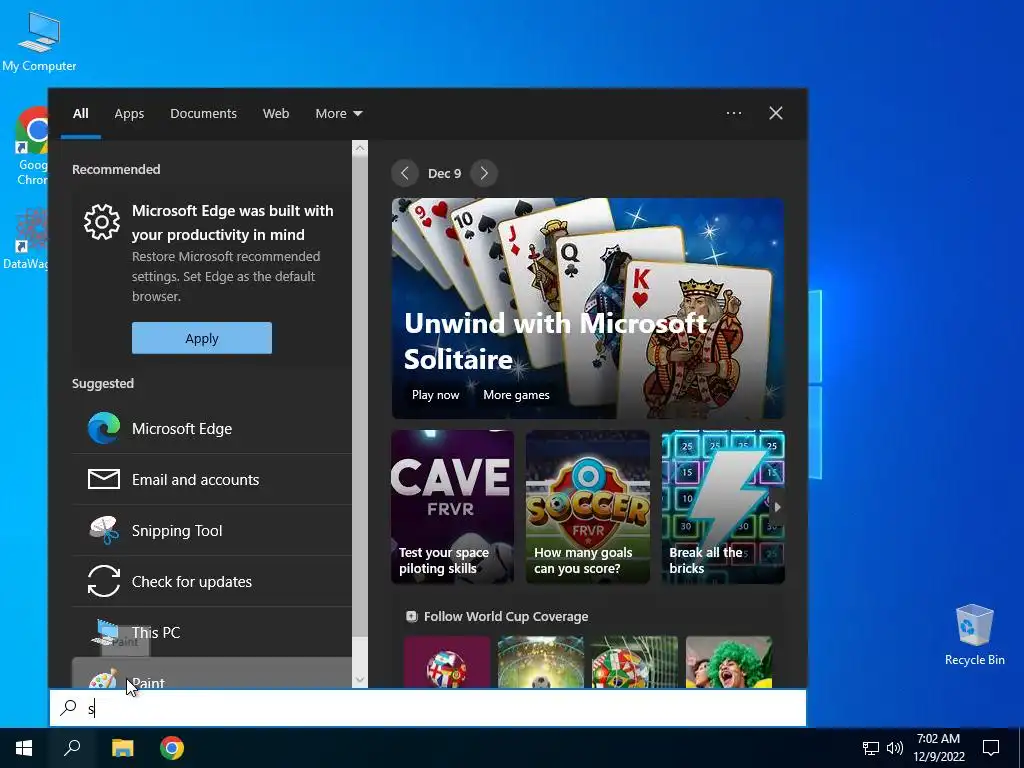Open the three-dot options menu

coord(734,113)
